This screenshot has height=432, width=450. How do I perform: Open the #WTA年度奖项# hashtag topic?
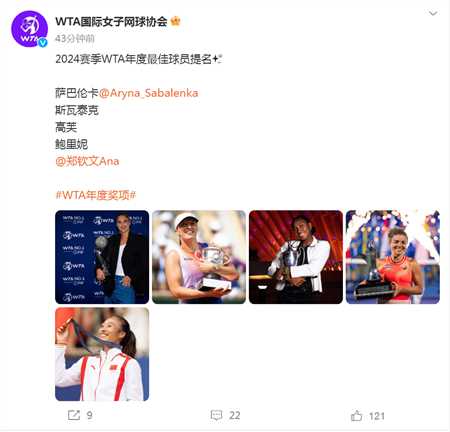pyautogui.click(x=96, y=195)
